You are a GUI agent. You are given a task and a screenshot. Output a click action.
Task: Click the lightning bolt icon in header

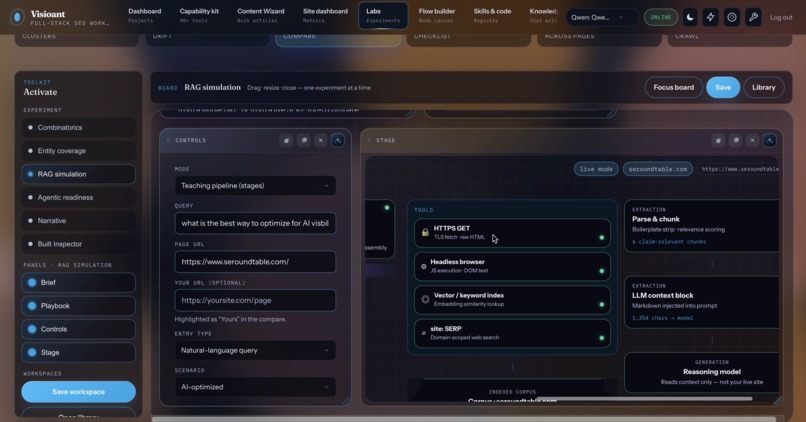(x=710, y=17)
